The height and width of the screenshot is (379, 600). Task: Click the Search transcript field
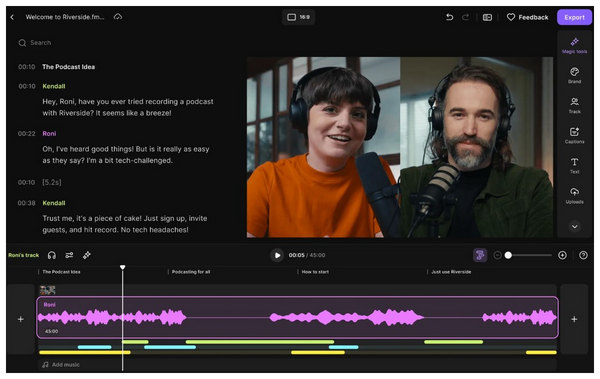tap(126, 42)
